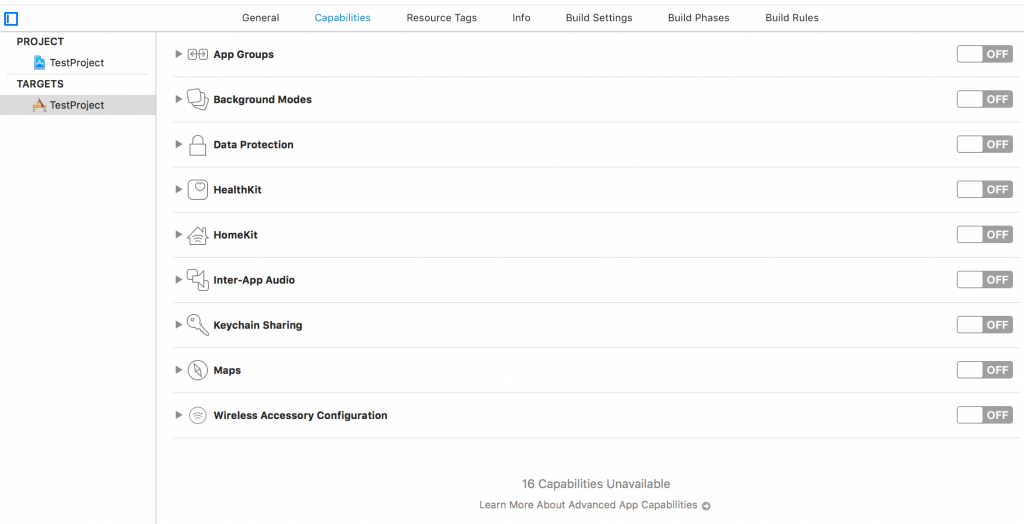Screen dimensions: 1024x524
Task: Click the Maps label
Action: 227,370
